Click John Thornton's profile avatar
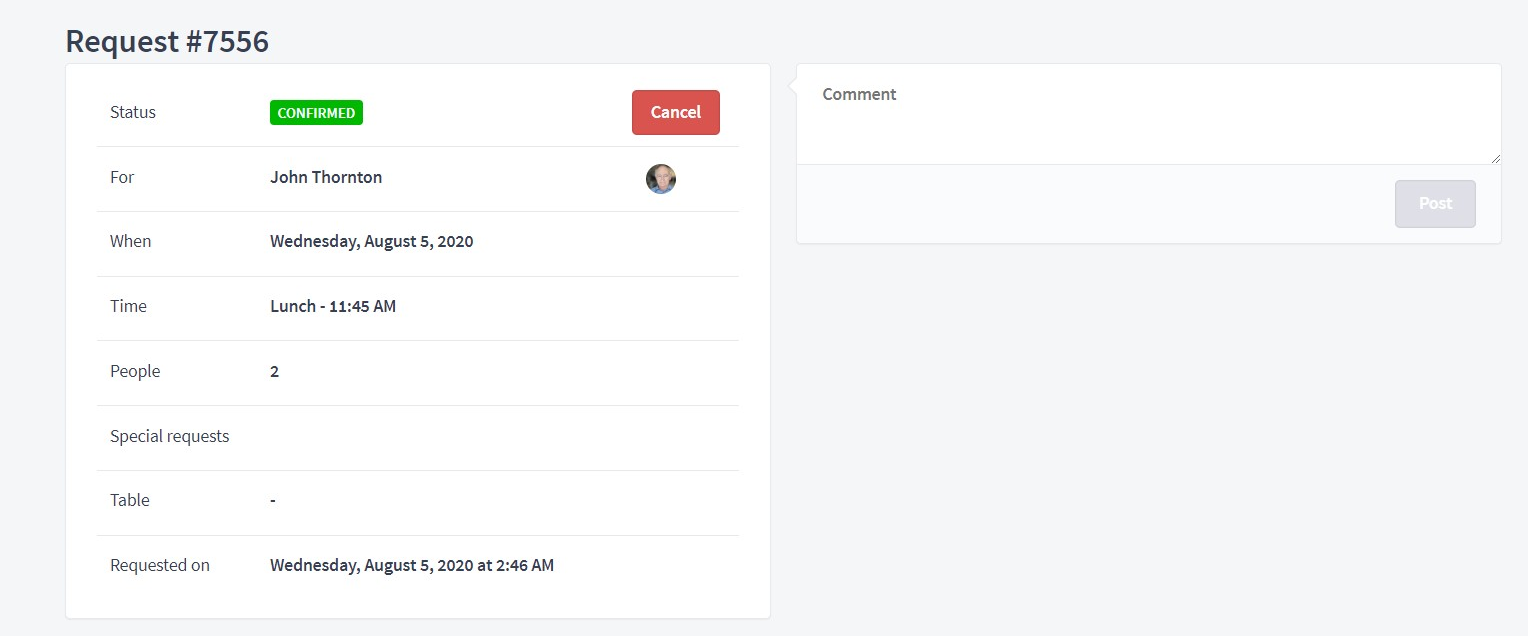Image resolution: width=1528 pixels, height=636 pixels. click(660, 179)
